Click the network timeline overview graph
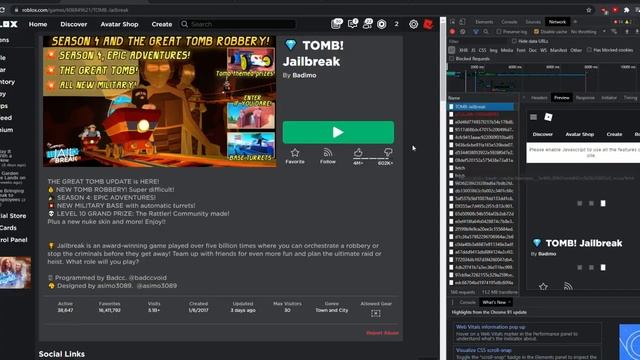This screenshot has width=640, height=360. 543,78
